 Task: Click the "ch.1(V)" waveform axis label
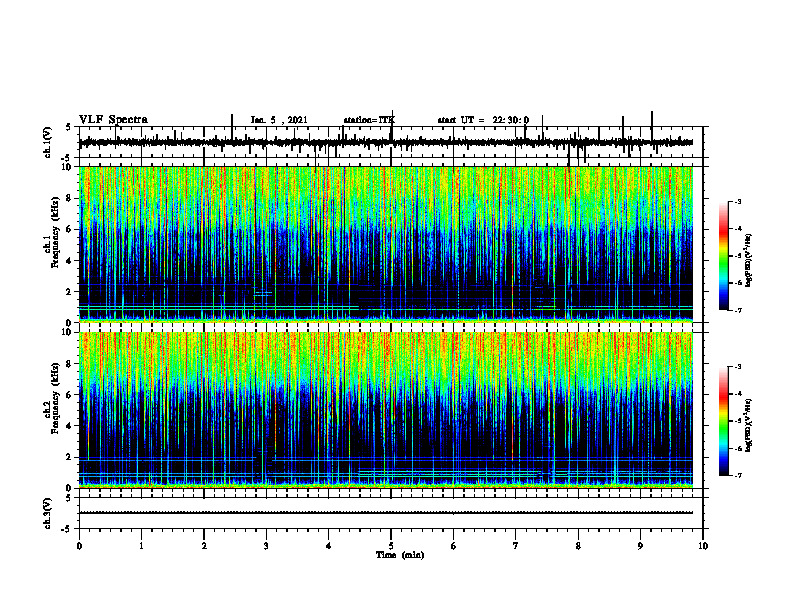(47, 142)
